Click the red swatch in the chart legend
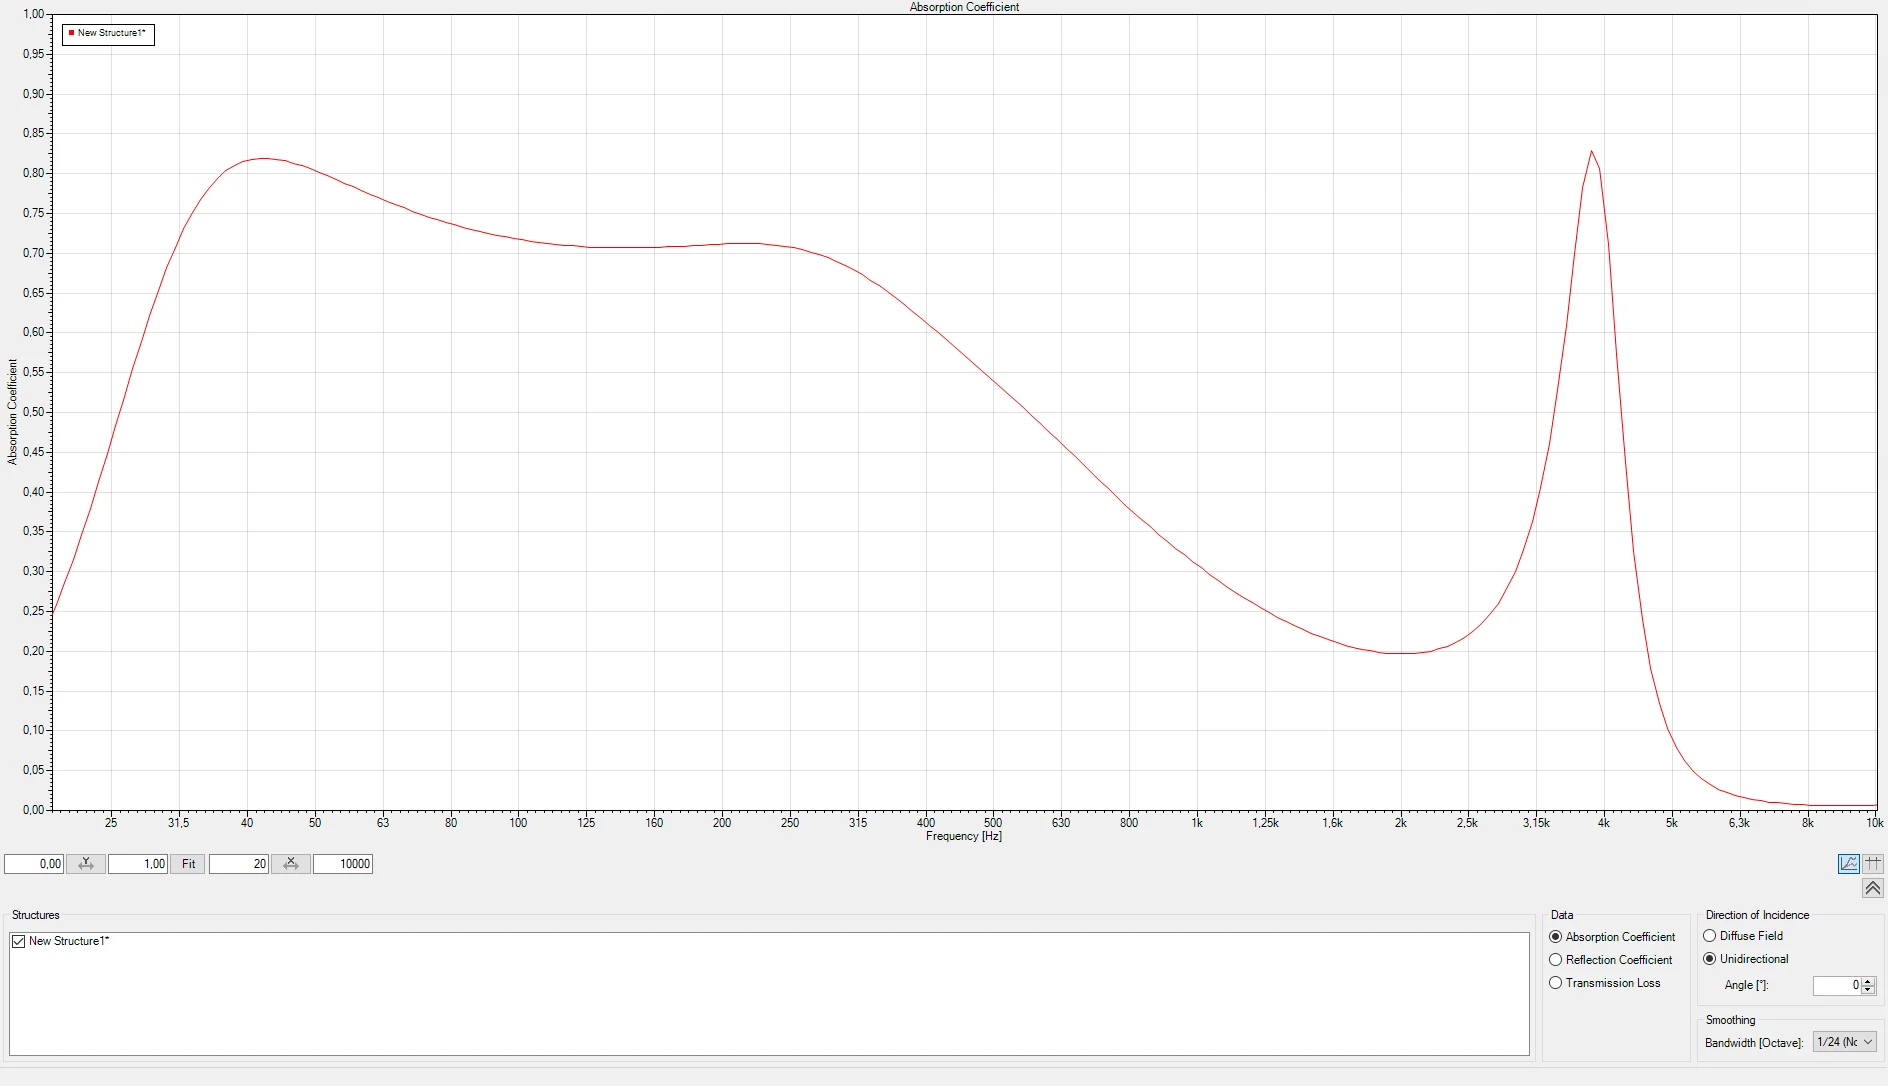The width and height of the screenshot is (1888, 1086). (x=71, y=33)
